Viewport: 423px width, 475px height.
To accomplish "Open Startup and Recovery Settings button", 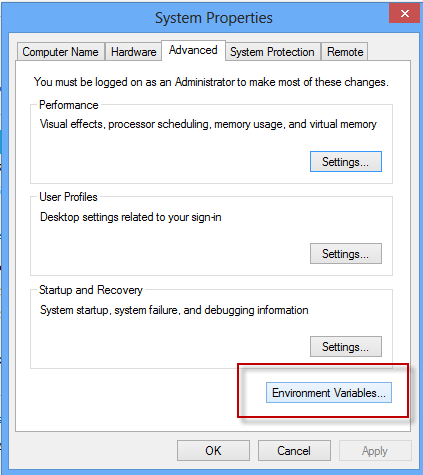I will pyautogui.click(x=346, y=347).
